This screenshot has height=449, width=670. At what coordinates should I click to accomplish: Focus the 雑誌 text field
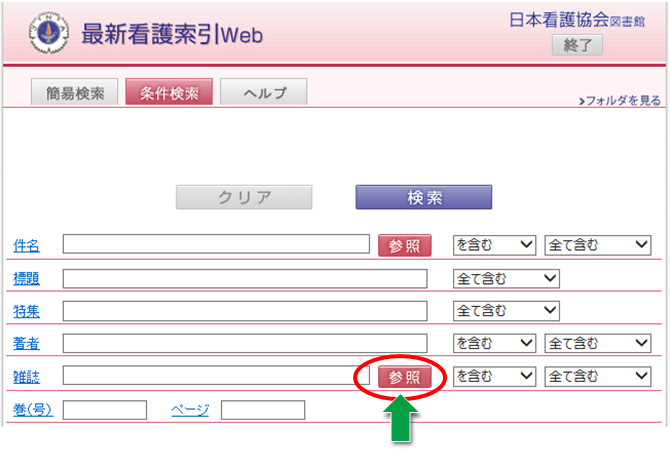[x=216, y=375]
